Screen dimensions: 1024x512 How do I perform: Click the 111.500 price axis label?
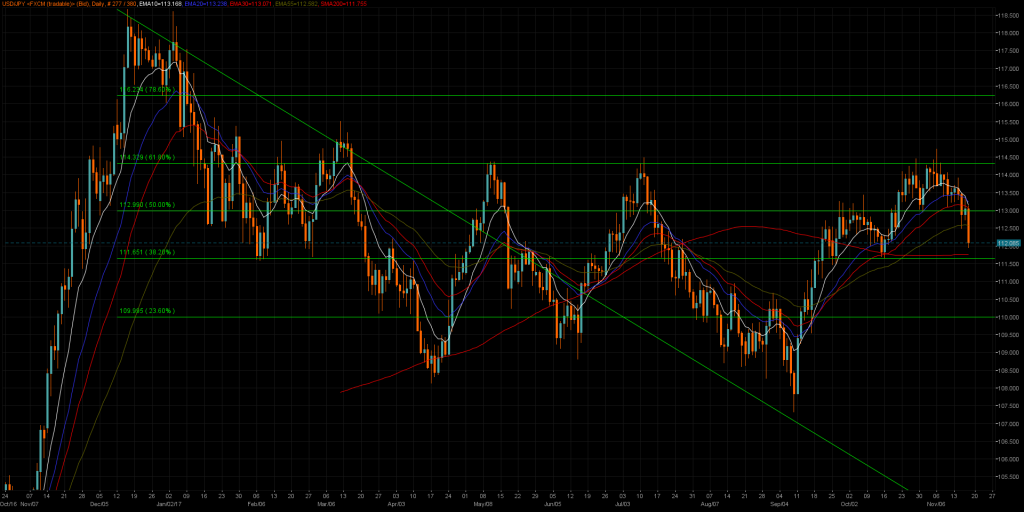pos(1009,264)
